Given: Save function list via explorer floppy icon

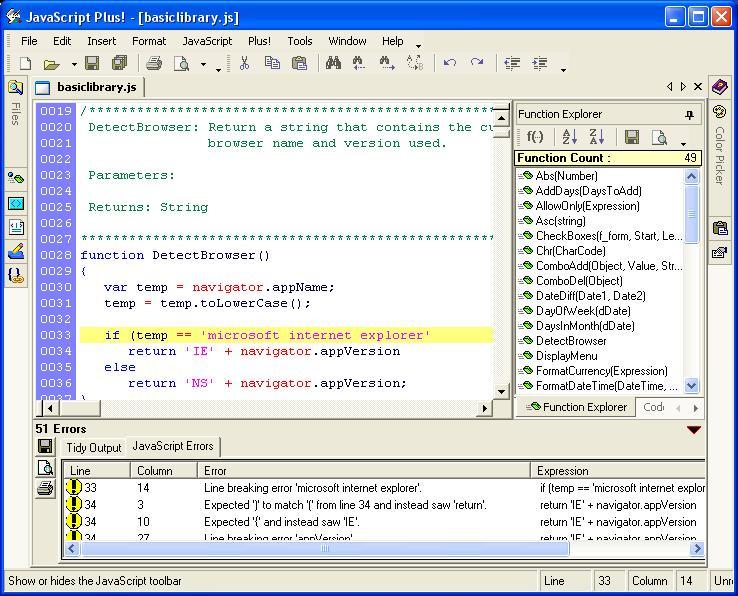Looking at the screenshot, I should click(632, 137).
